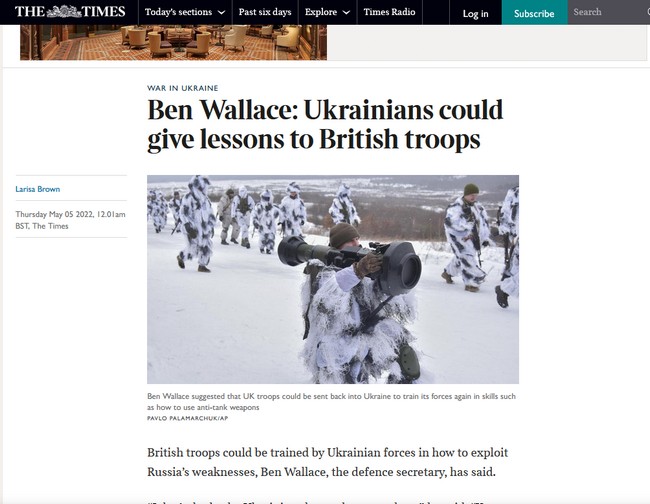Screen dimensions: 650x504
Task: Click the photo caption about UK troops
Action: pos(331,402)
